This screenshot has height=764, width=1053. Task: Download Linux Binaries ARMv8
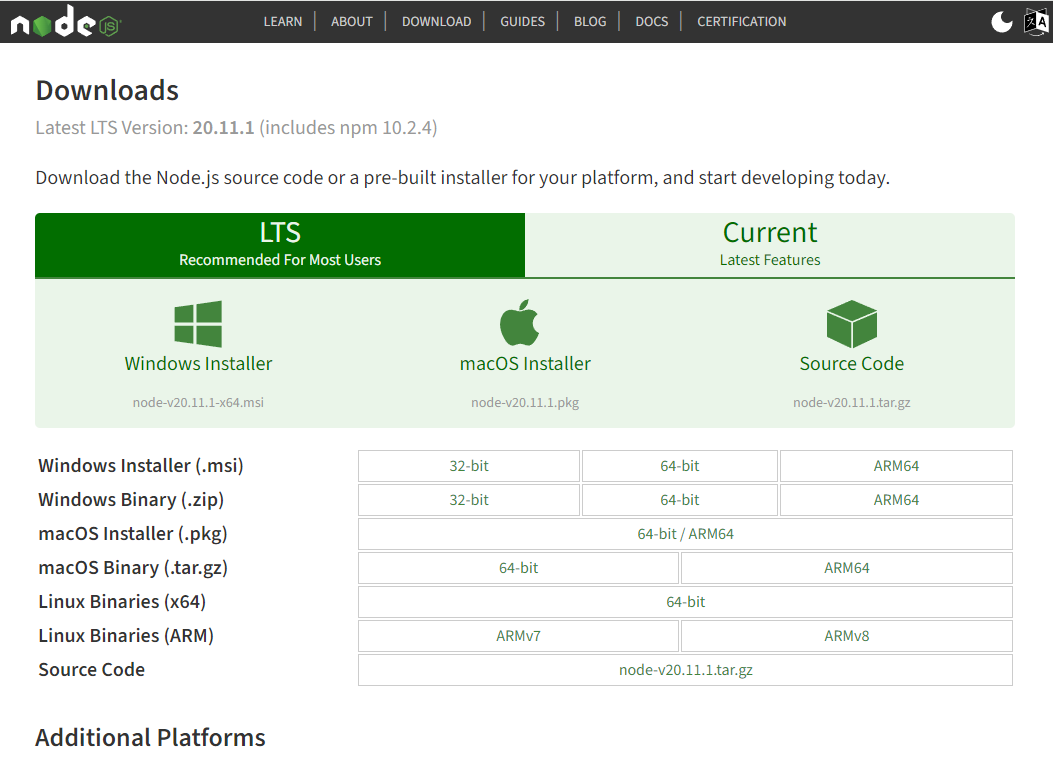(847, 636)
